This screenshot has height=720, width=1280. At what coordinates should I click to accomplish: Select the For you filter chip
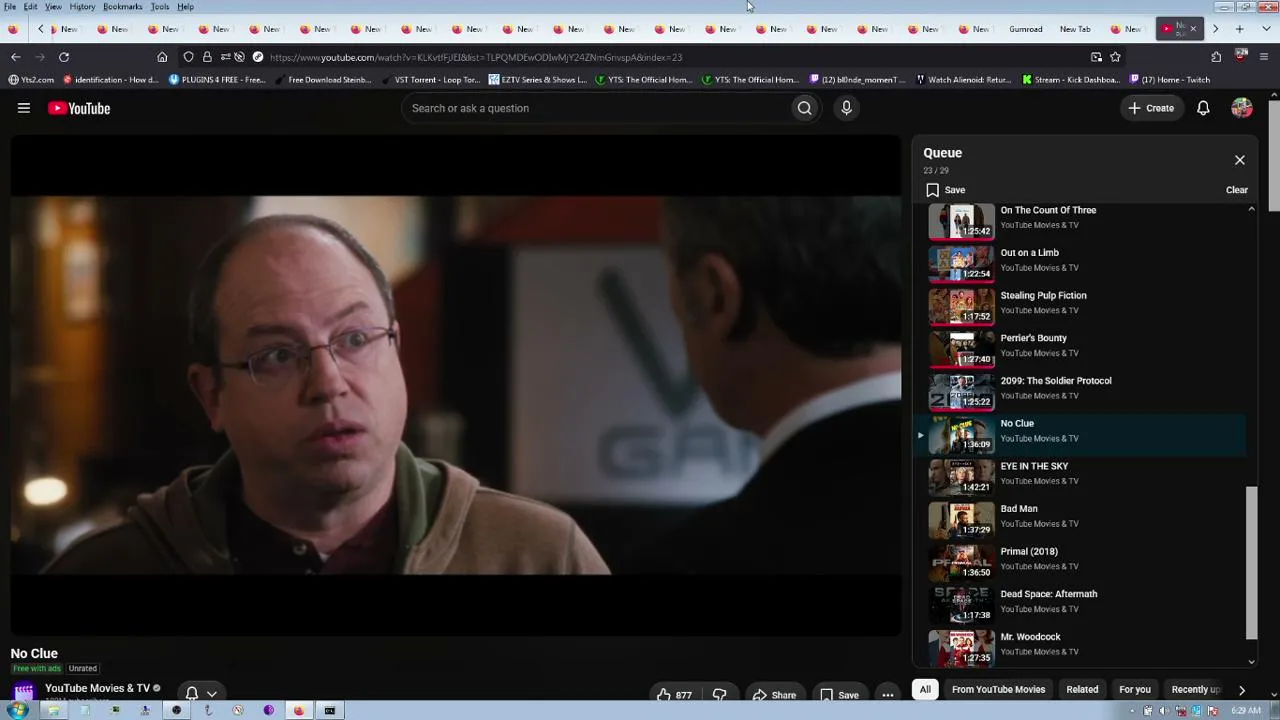coord(1135,689)
